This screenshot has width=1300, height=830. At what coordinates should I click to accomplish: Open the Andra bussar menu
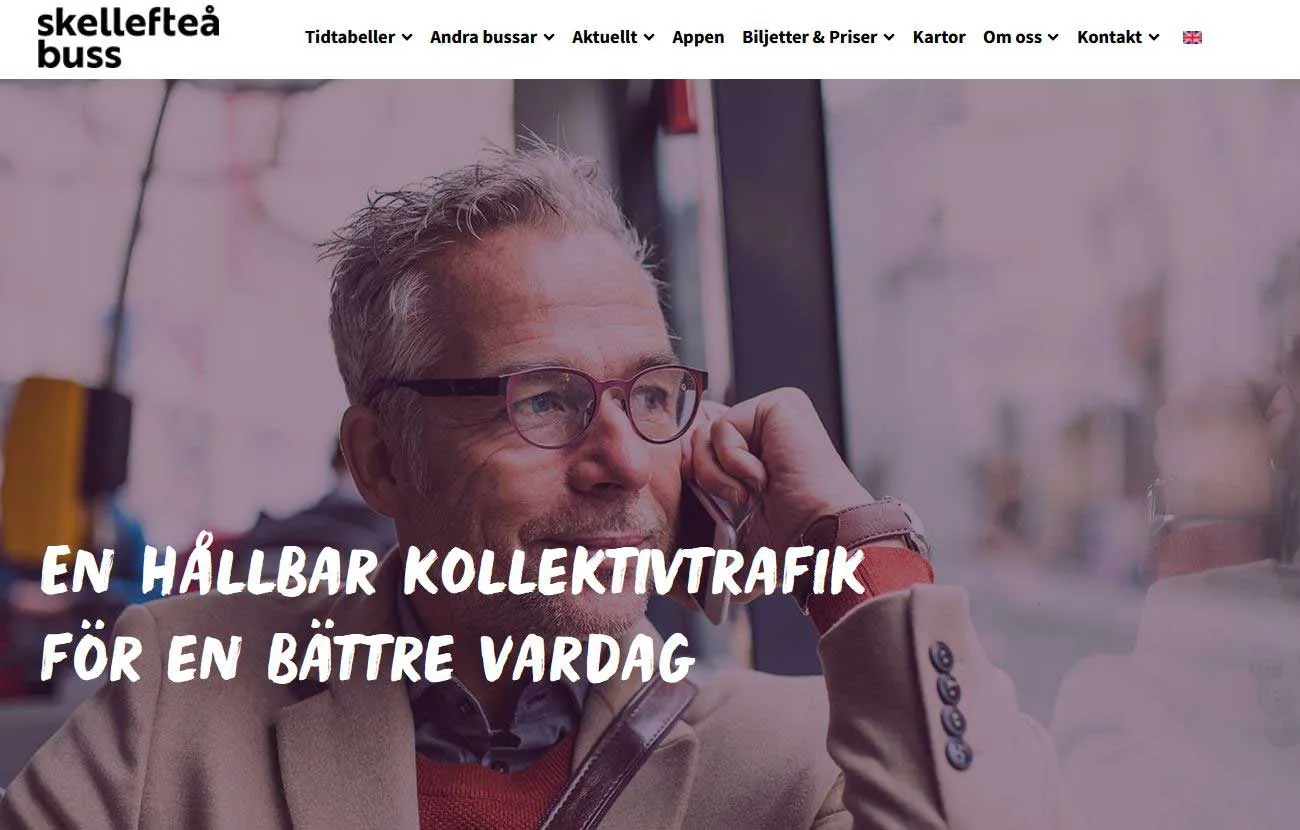(484, 37)
